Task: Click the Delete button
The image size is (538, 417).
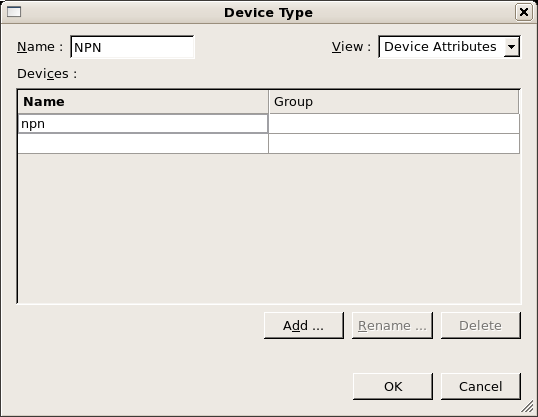Action: [x=481, y=325]
